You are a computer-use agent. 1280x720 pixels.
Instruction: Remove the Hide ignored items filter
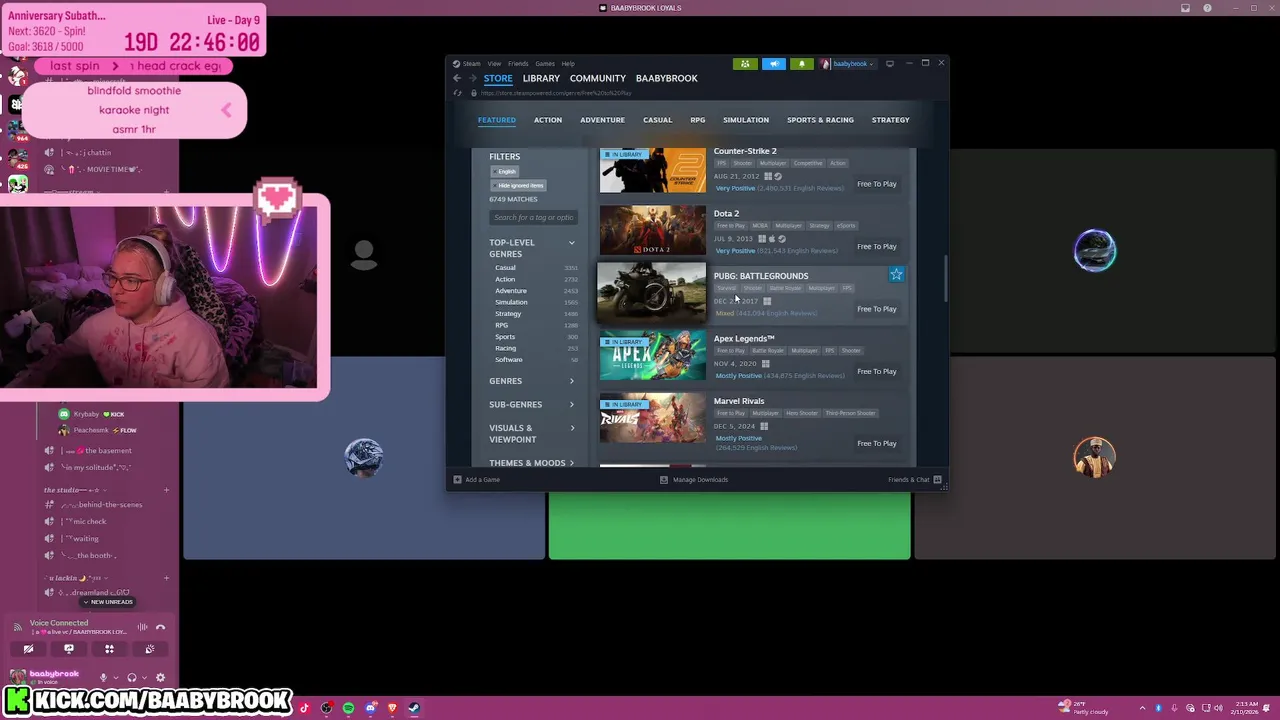(518, 185)
